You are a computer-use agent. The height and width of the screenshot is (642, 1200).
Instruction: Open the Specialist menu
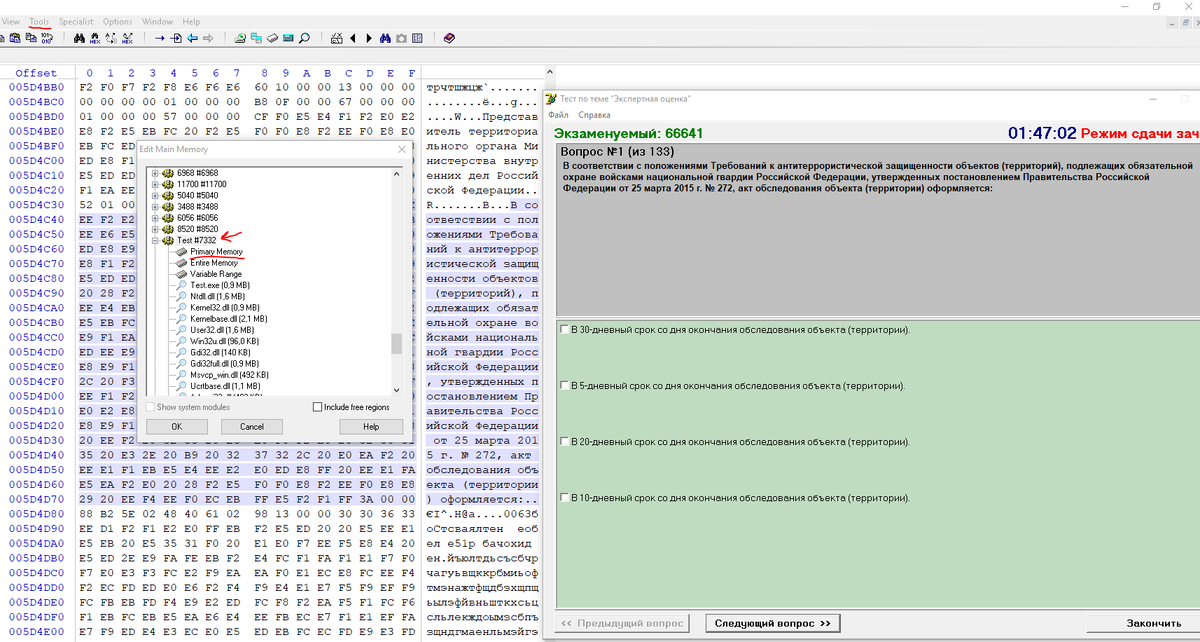76,21
